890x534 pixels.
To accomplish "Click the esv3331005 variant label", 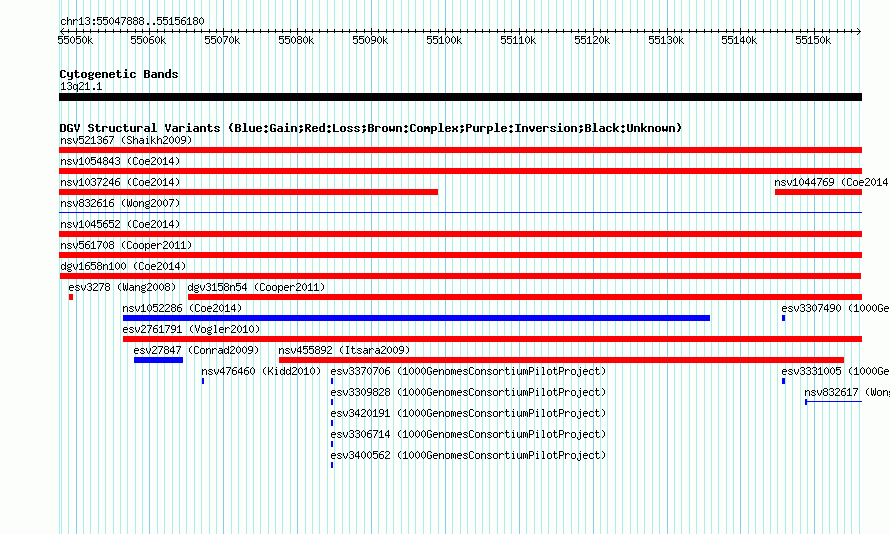I will coord(835,371).
